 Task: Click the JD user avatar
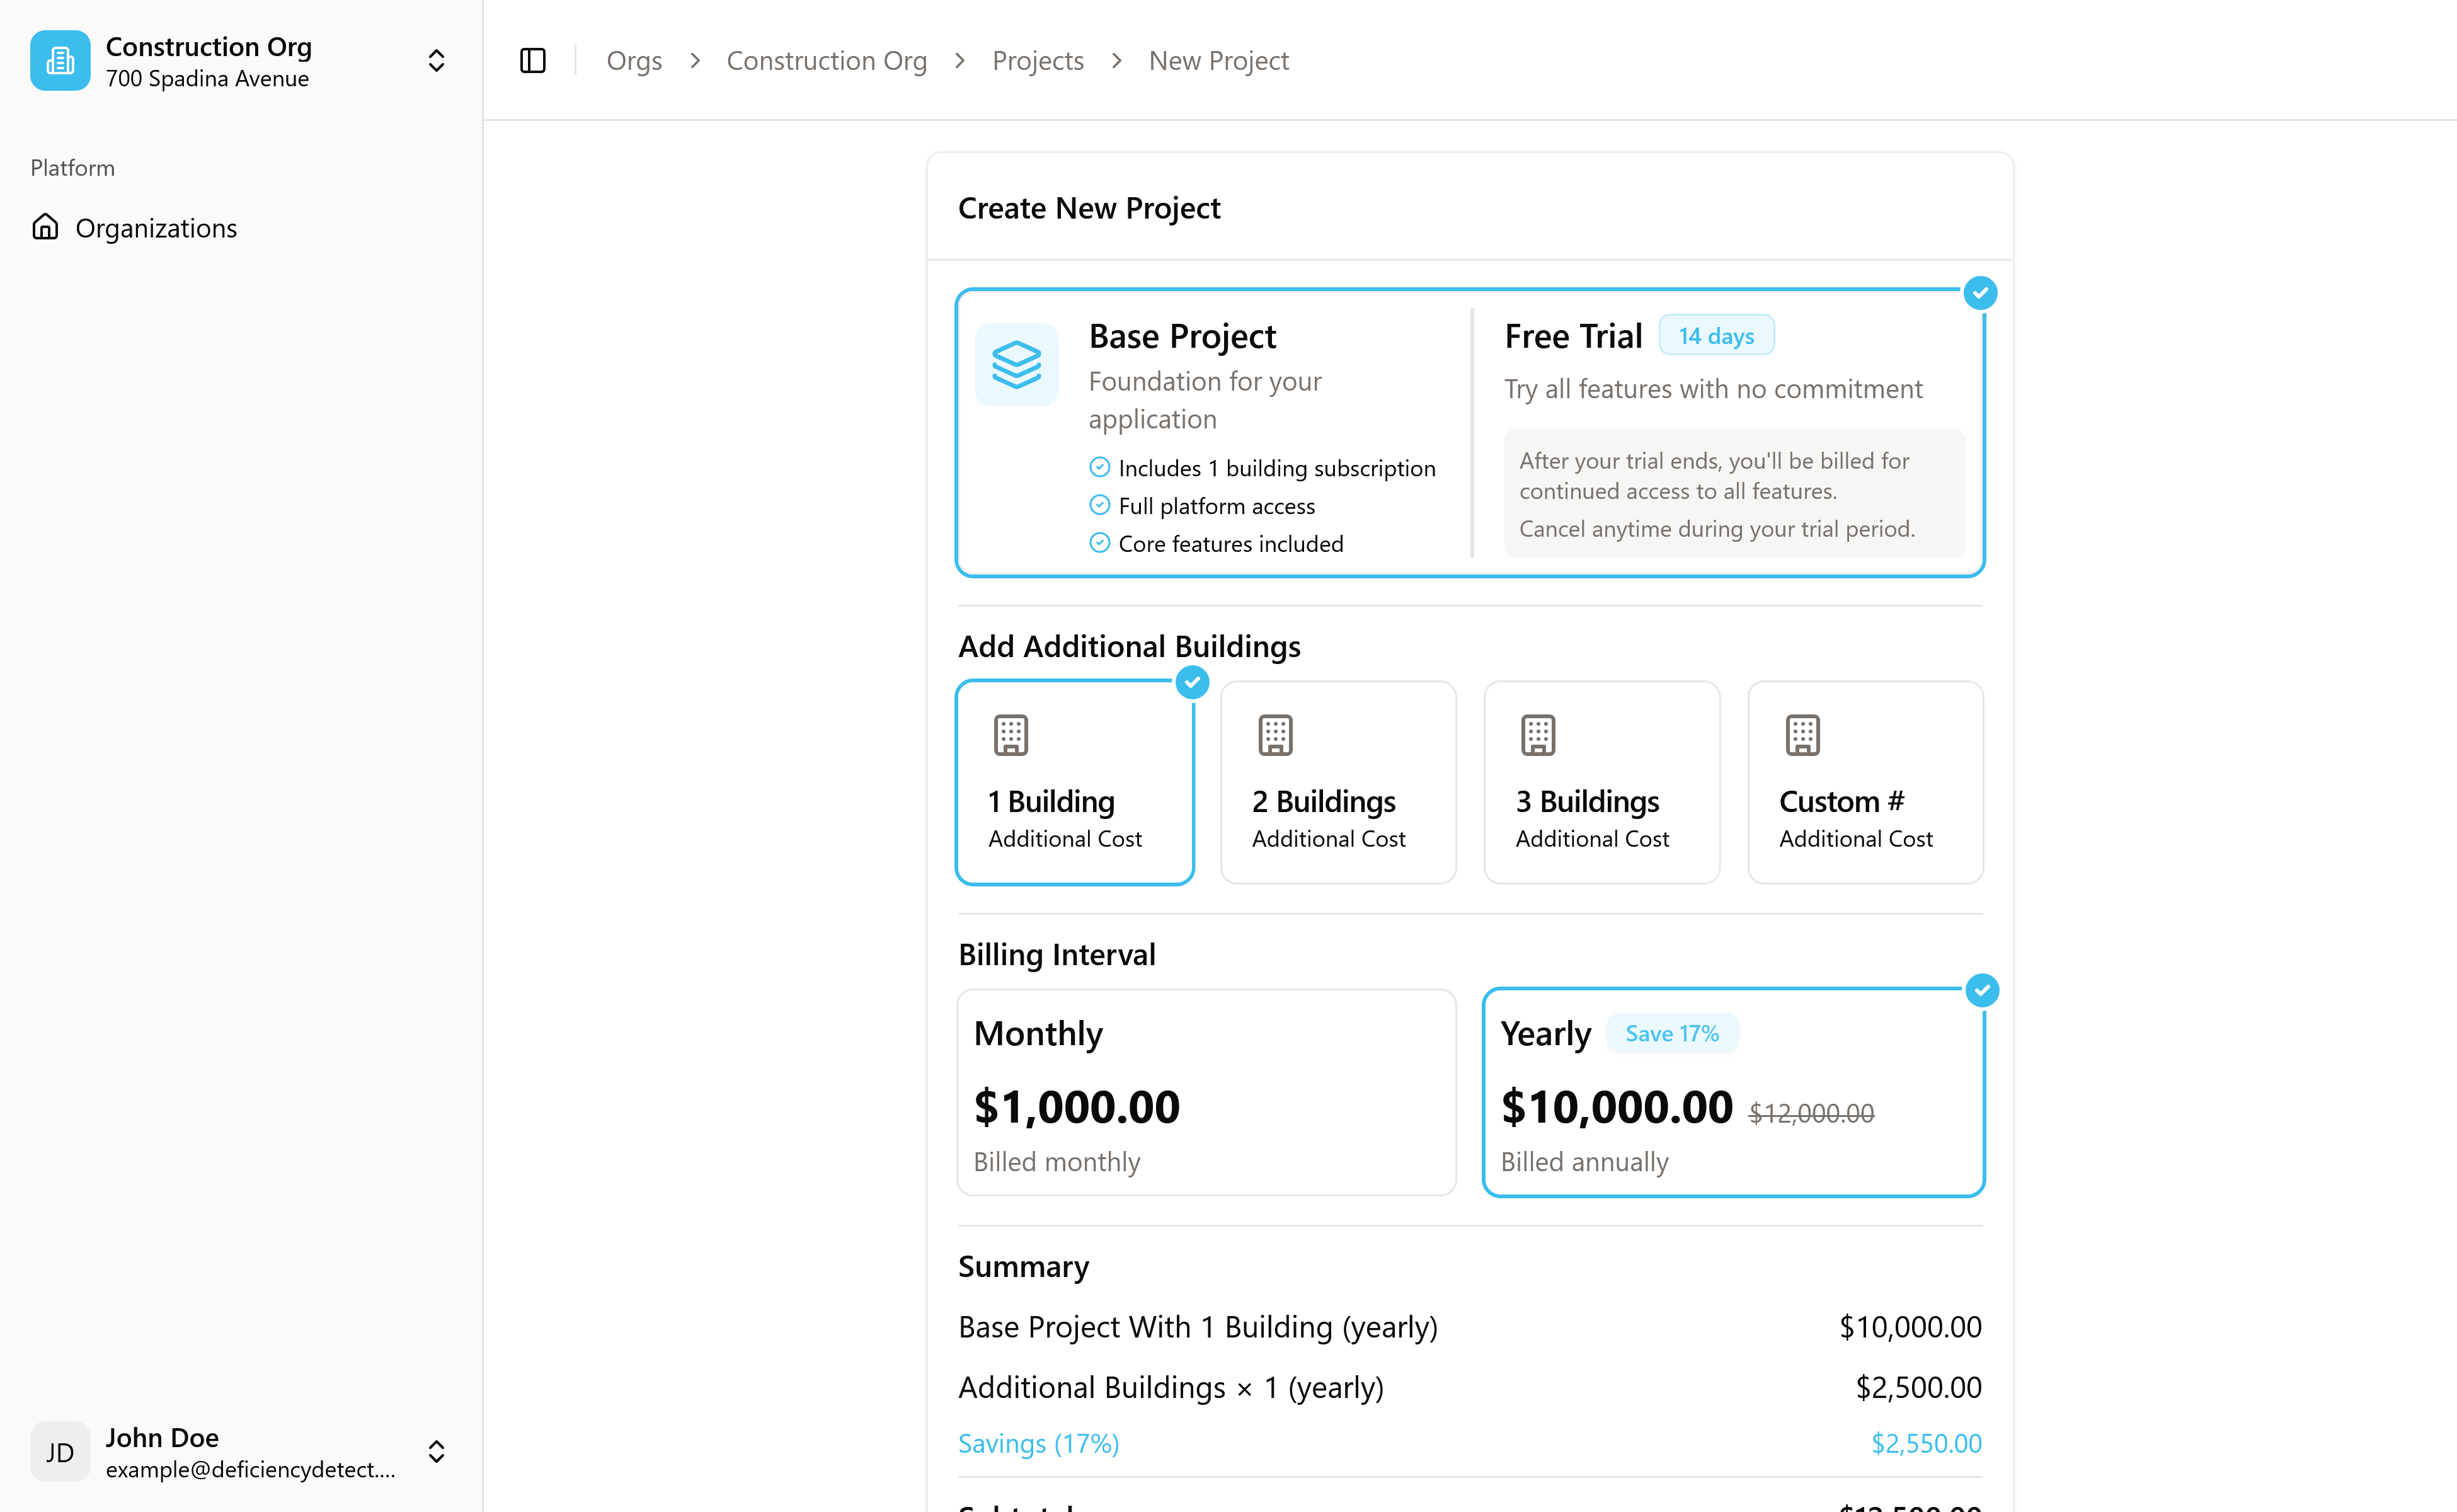60,1452
